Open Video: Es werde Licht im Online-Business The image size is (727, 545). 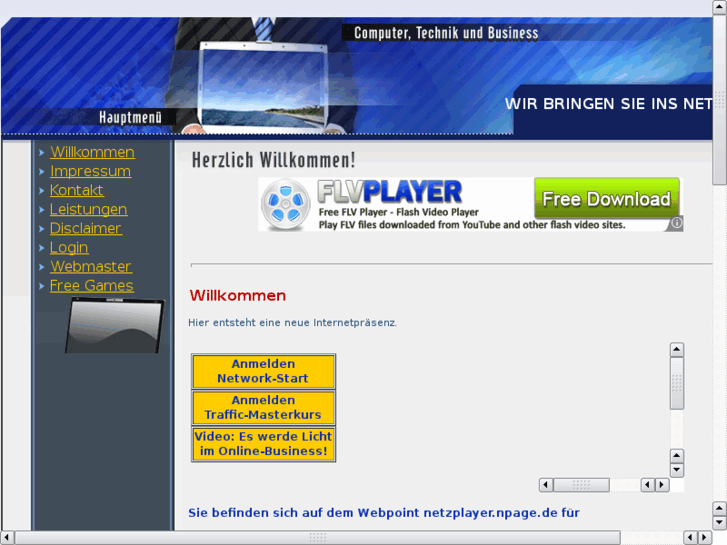(x=263, y=443)
